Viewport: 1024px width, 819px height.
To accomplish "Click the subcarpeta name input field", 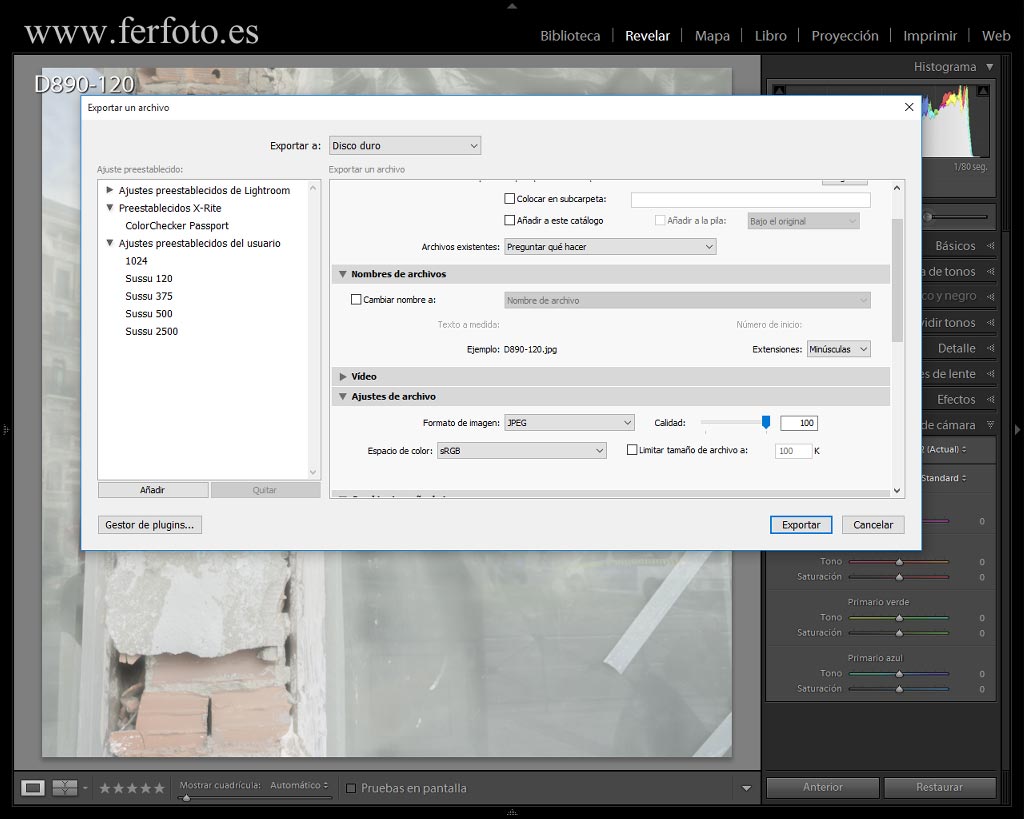I will tap(750, 199).
